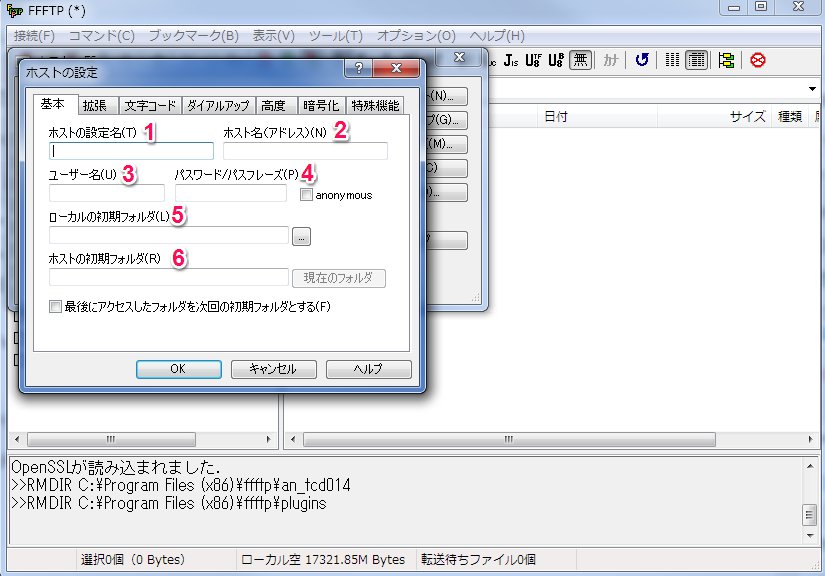Open remote path dropdown arrow
Image resolution: width=825 pixels, height=576 pixels.
point(812,89)
